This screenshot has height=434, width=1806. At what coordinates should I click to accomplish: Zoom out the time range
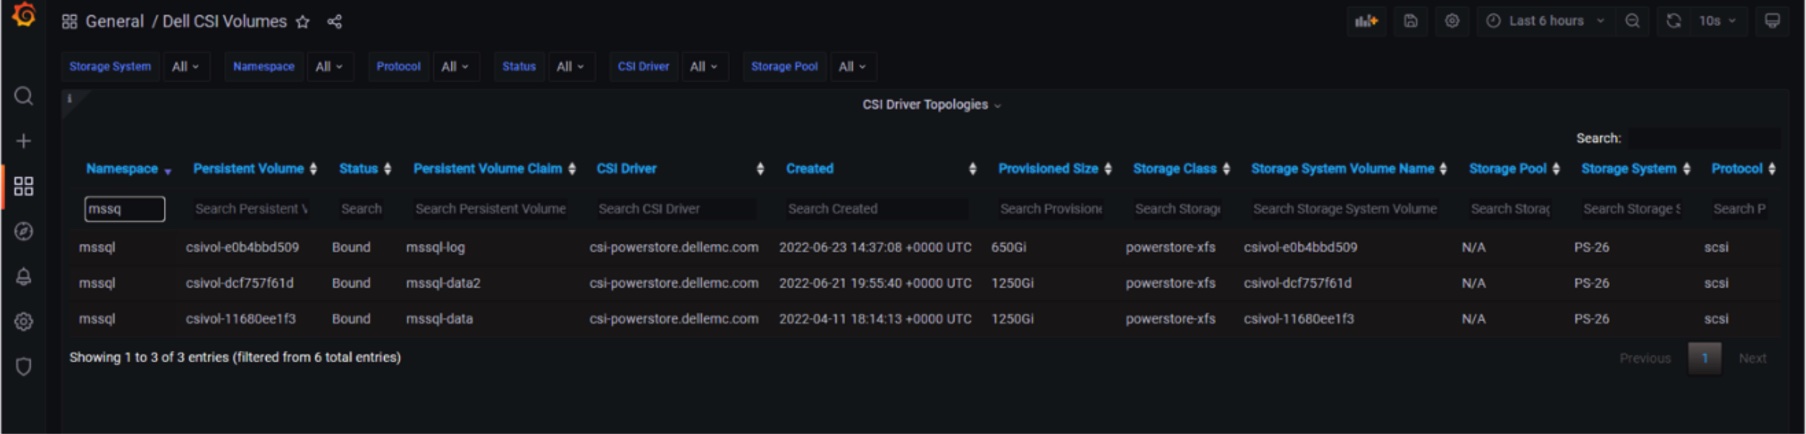click(x=1632, y=21)
